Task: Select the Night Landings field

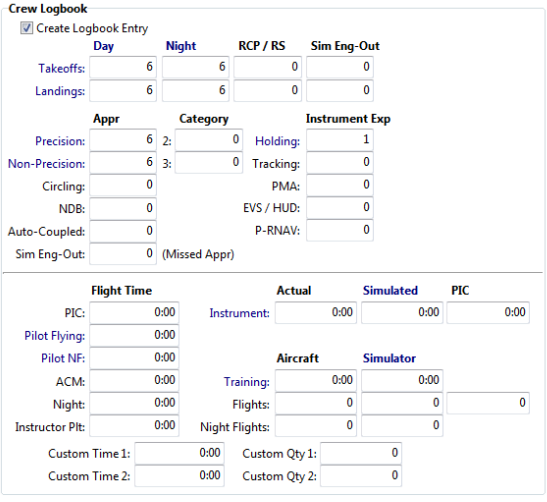Action: [195, 91]
